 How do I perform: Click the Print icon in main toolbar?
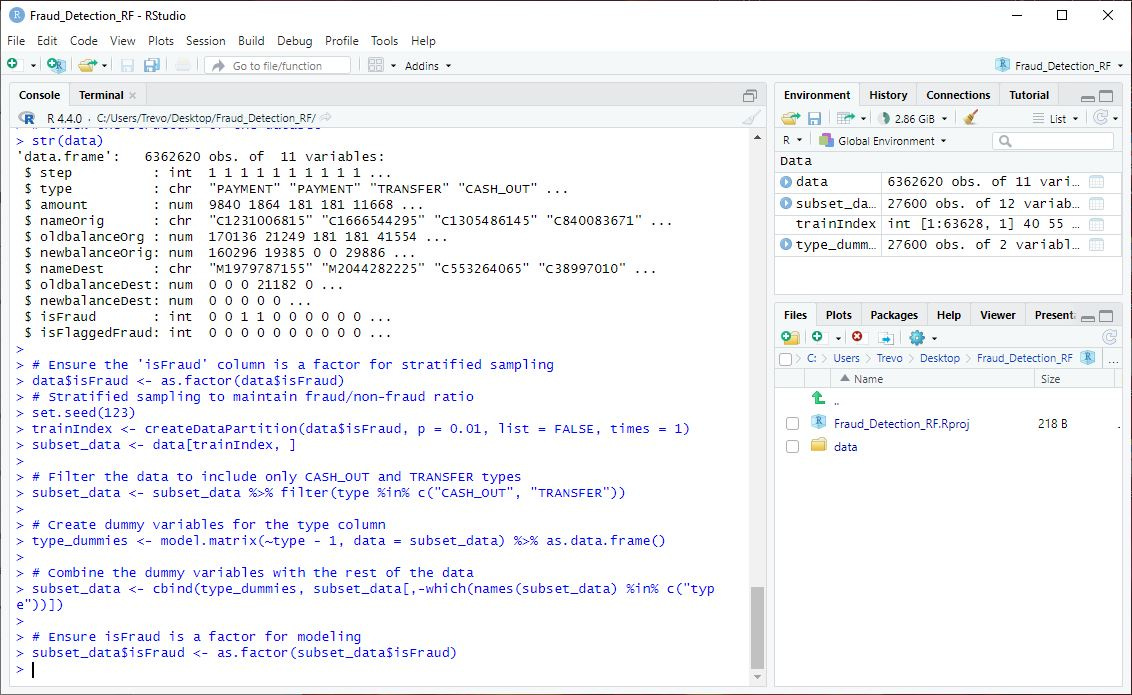coord(183,66)
